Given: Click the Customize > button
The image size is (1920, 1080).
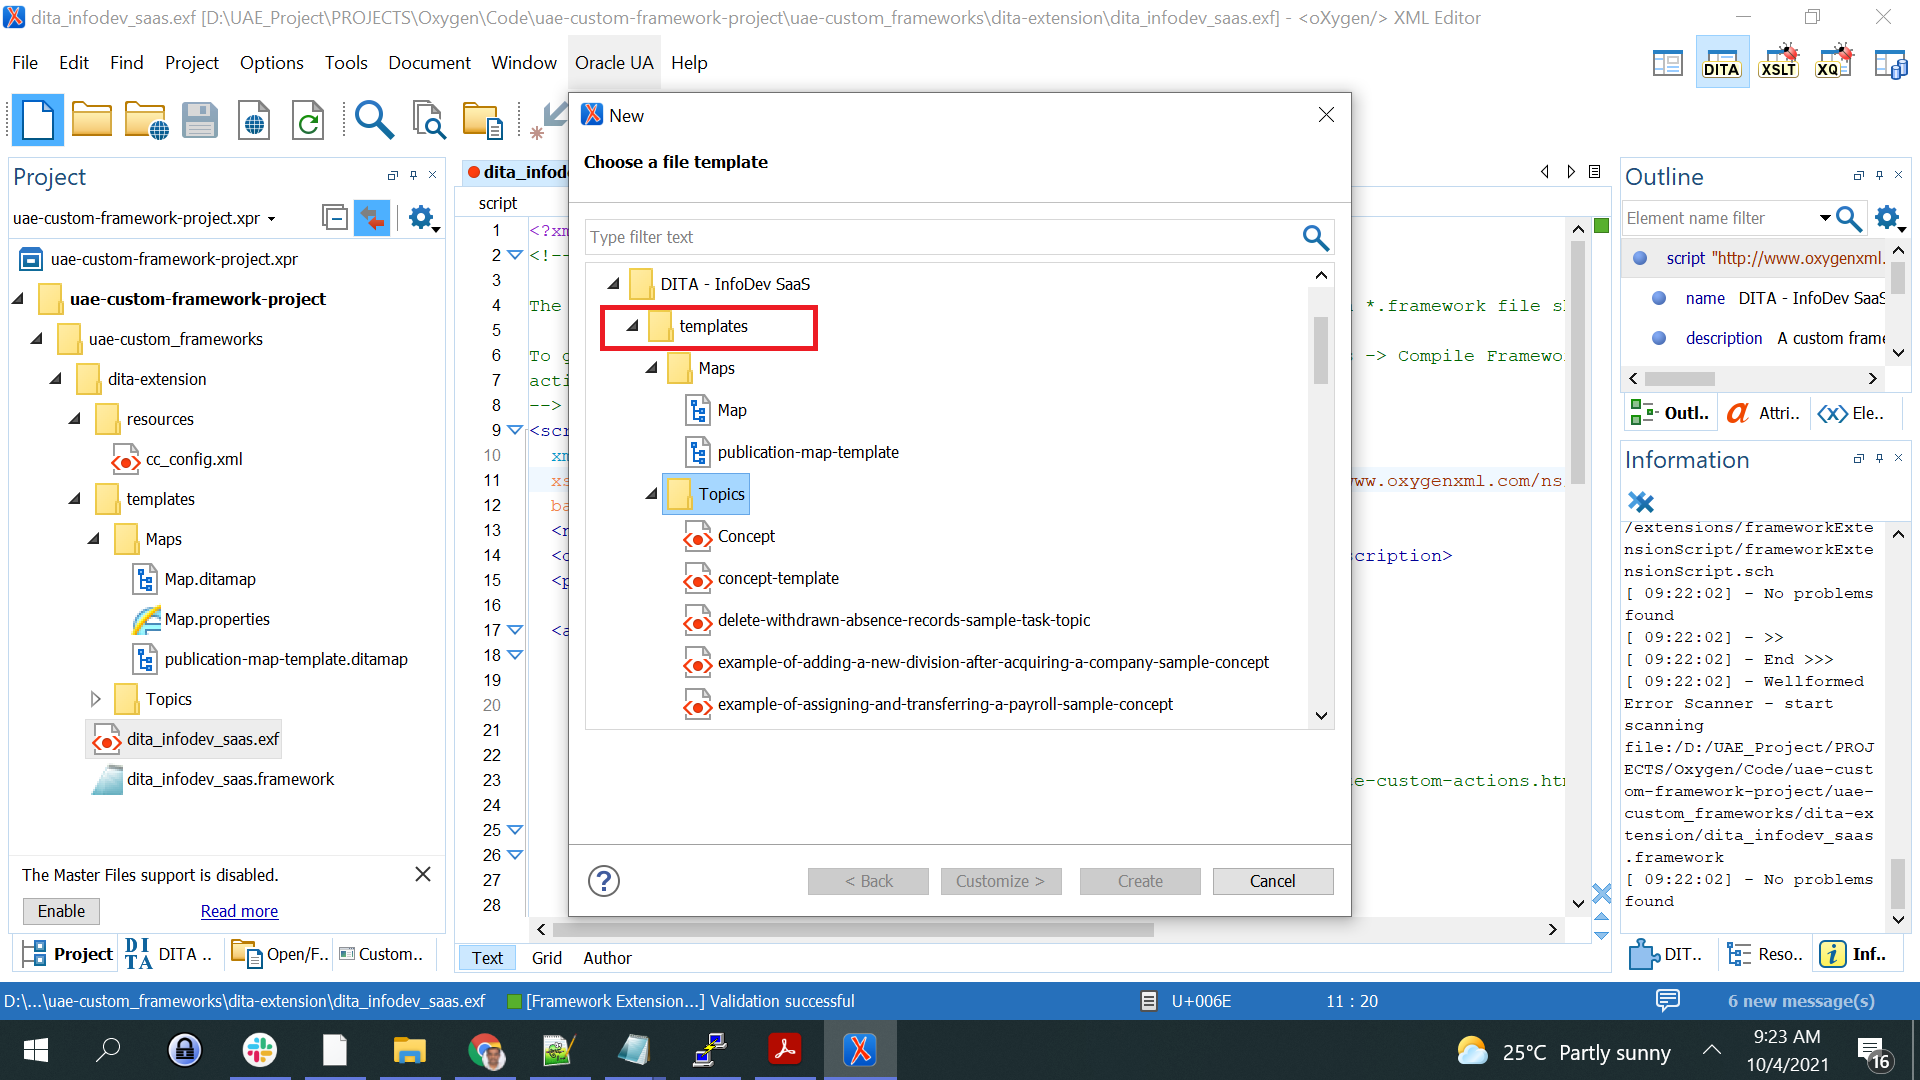Looking at the screenshot, I should (x=1000, y=881).
